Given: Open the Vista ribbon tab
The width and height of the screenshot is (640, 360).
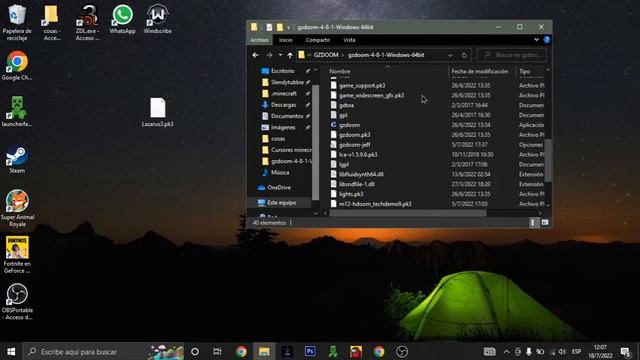Looking at the screenshot, I should (349, 40).
